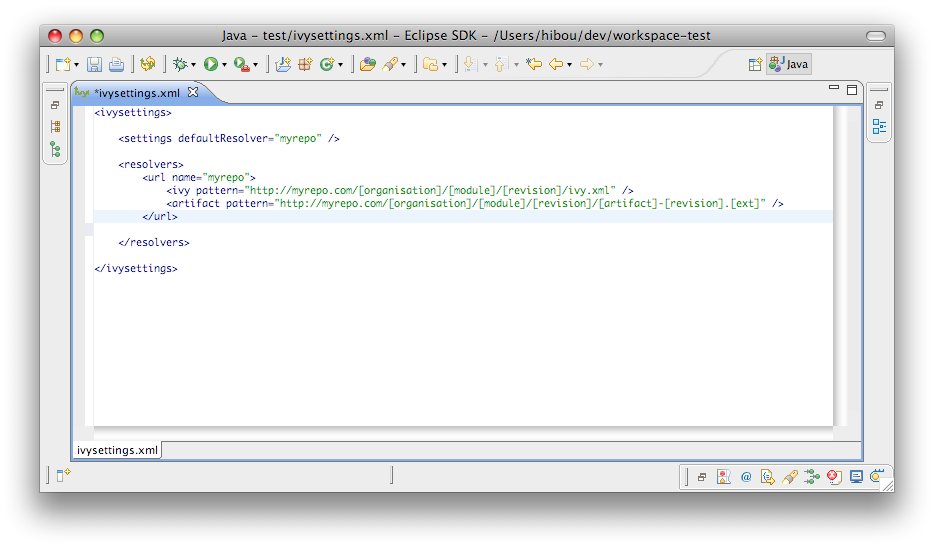Image resolution: width=934 pixels, height=547 pixels.
Task: Click the Open Perspective icon
Action: tap(755, 65)
